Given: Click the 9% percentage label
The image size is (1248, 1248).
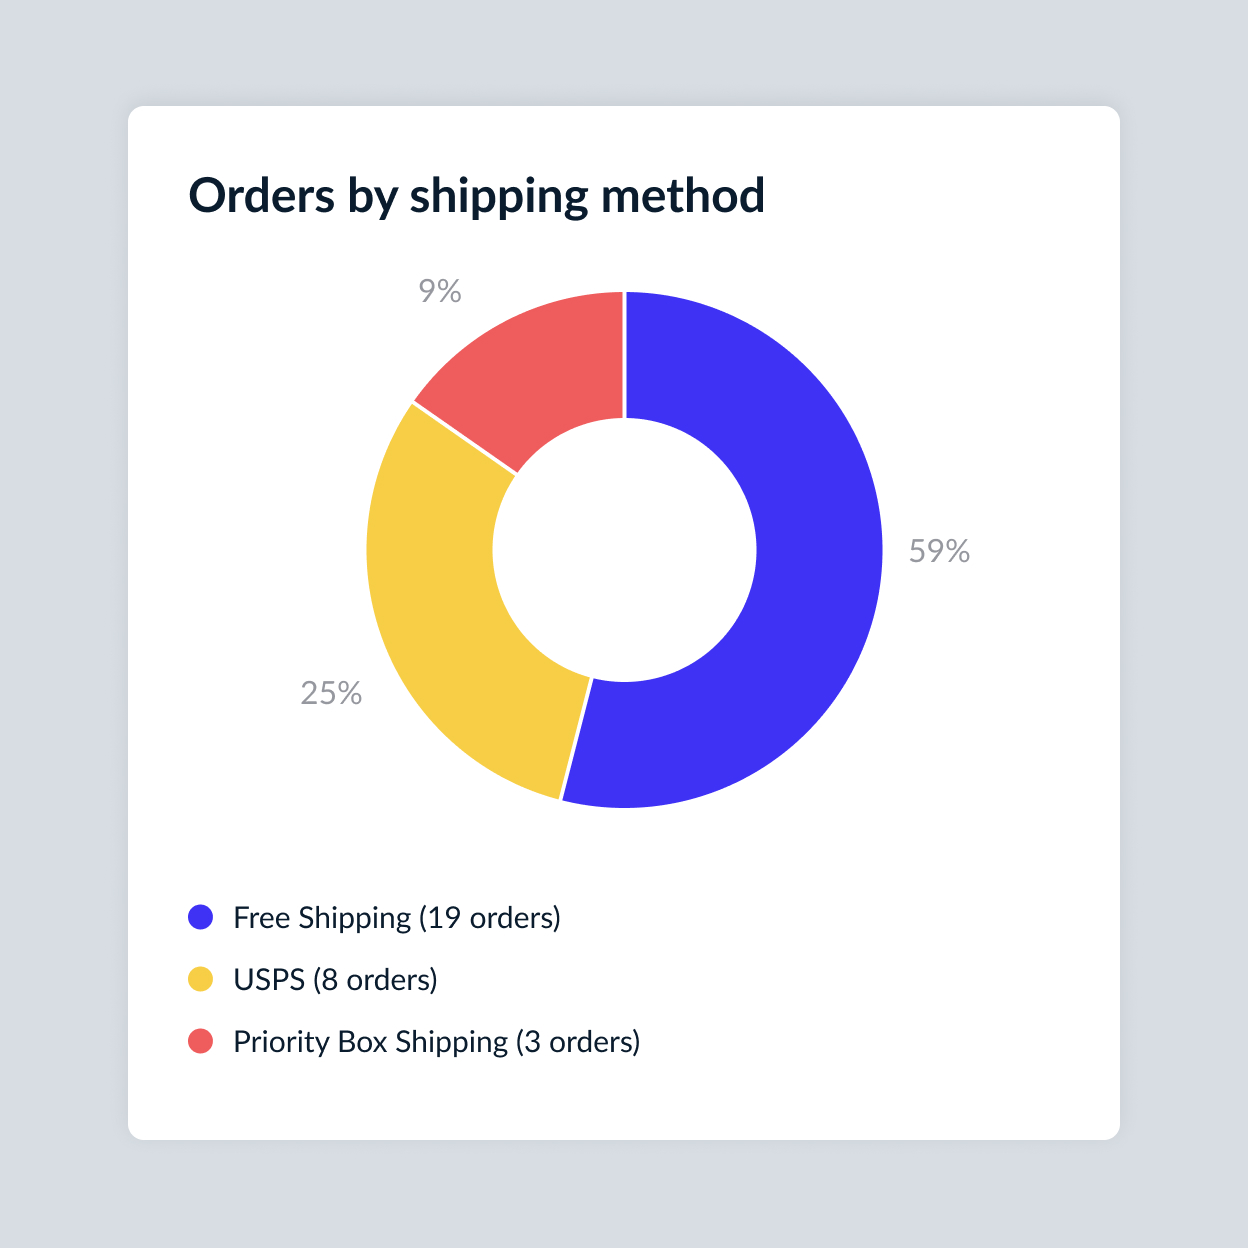Looking at the screenshot, I should (440, 291).
